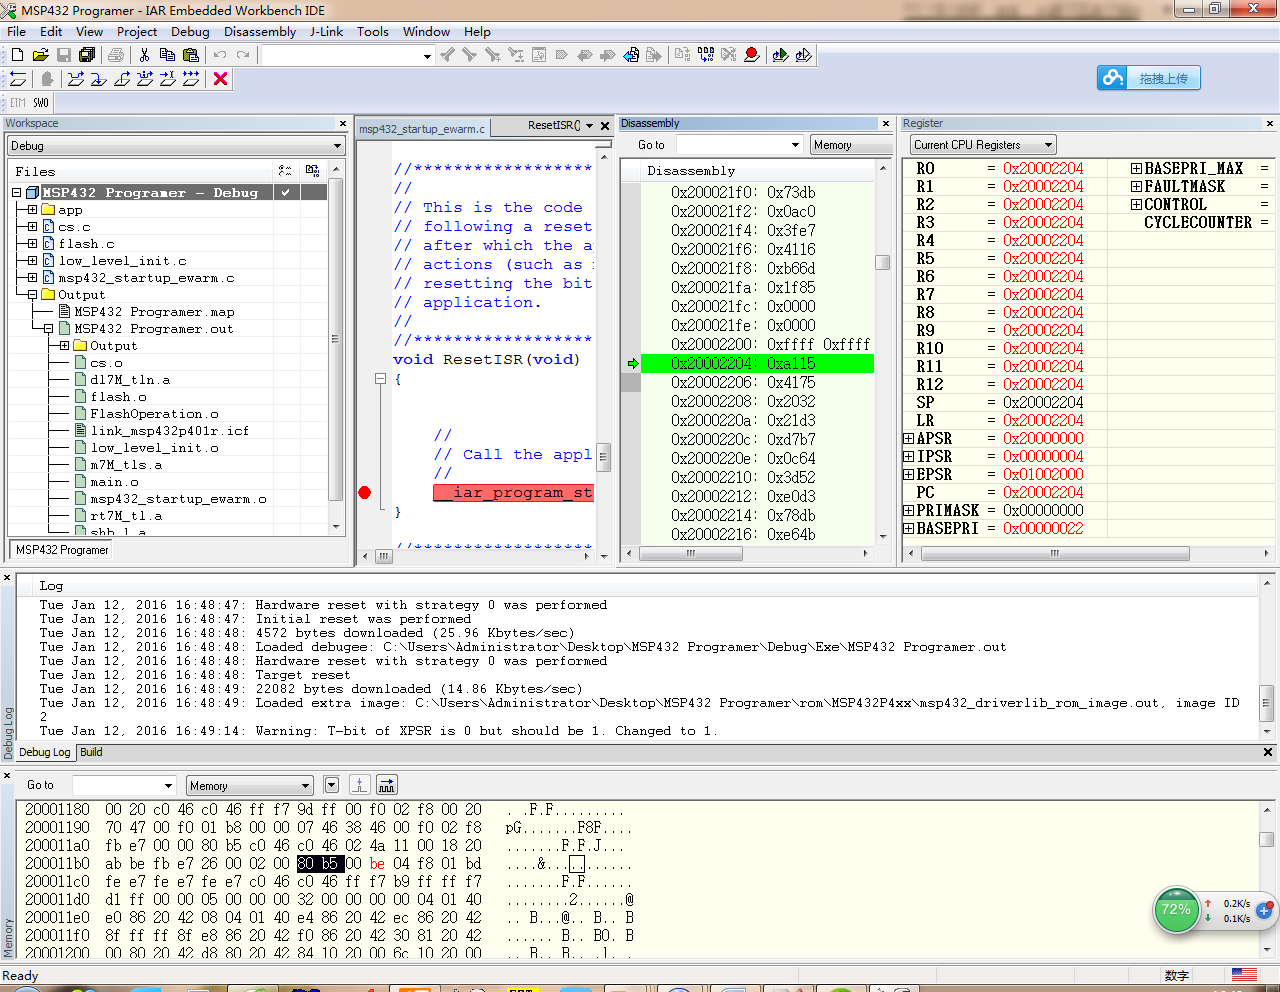Click the red Toggle Breakpoint toolbar icon
The image size is (1280, 992).
[x=751, y=55]
